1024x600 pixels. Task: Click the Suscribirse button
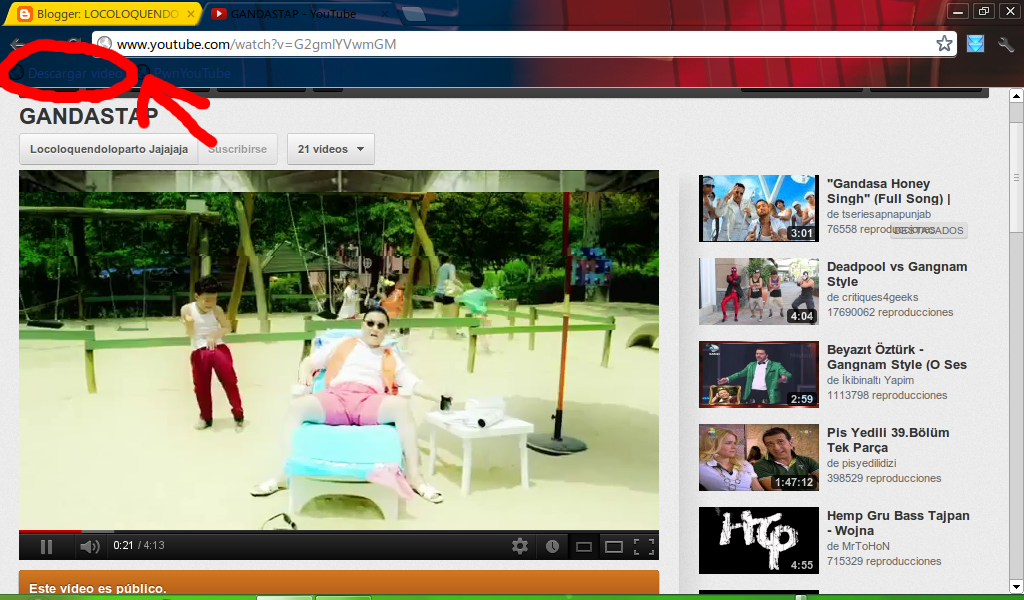(238, 149)
